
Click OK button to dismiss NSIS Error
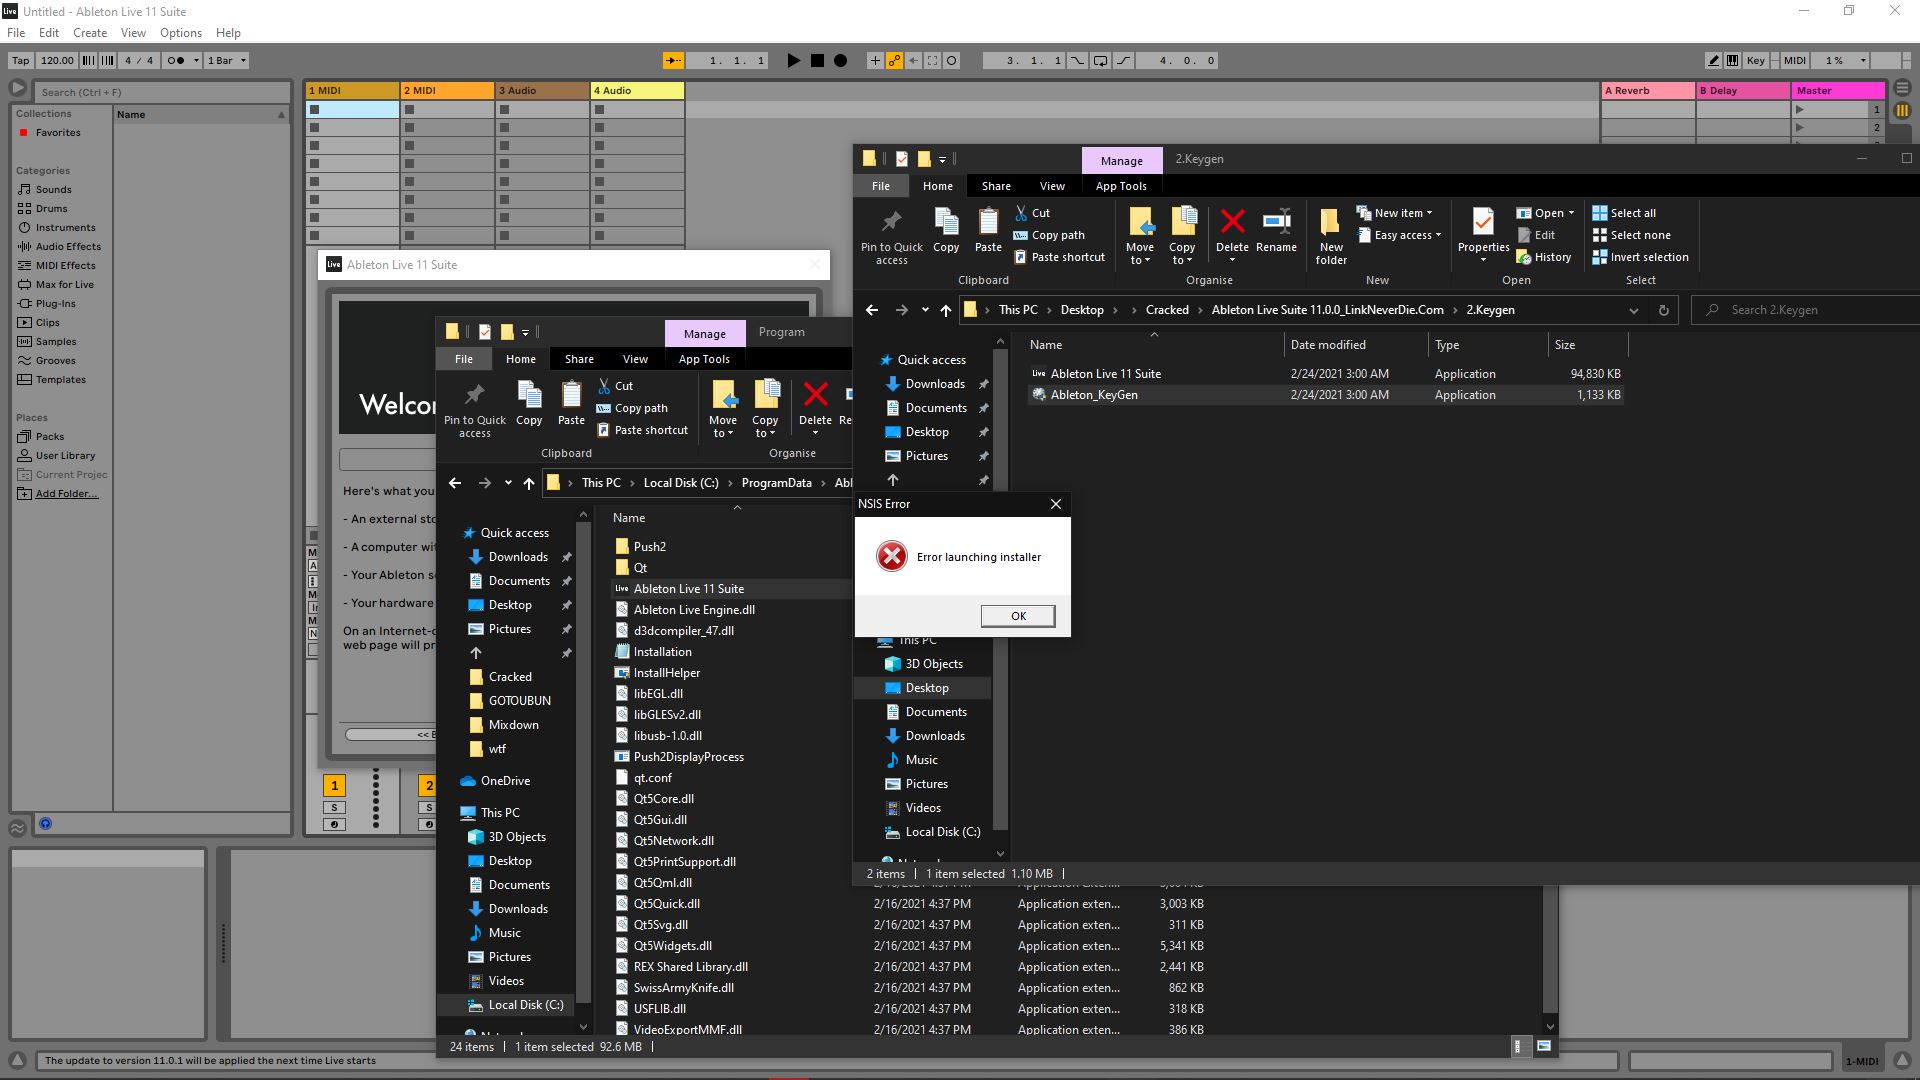[1018, 615]
